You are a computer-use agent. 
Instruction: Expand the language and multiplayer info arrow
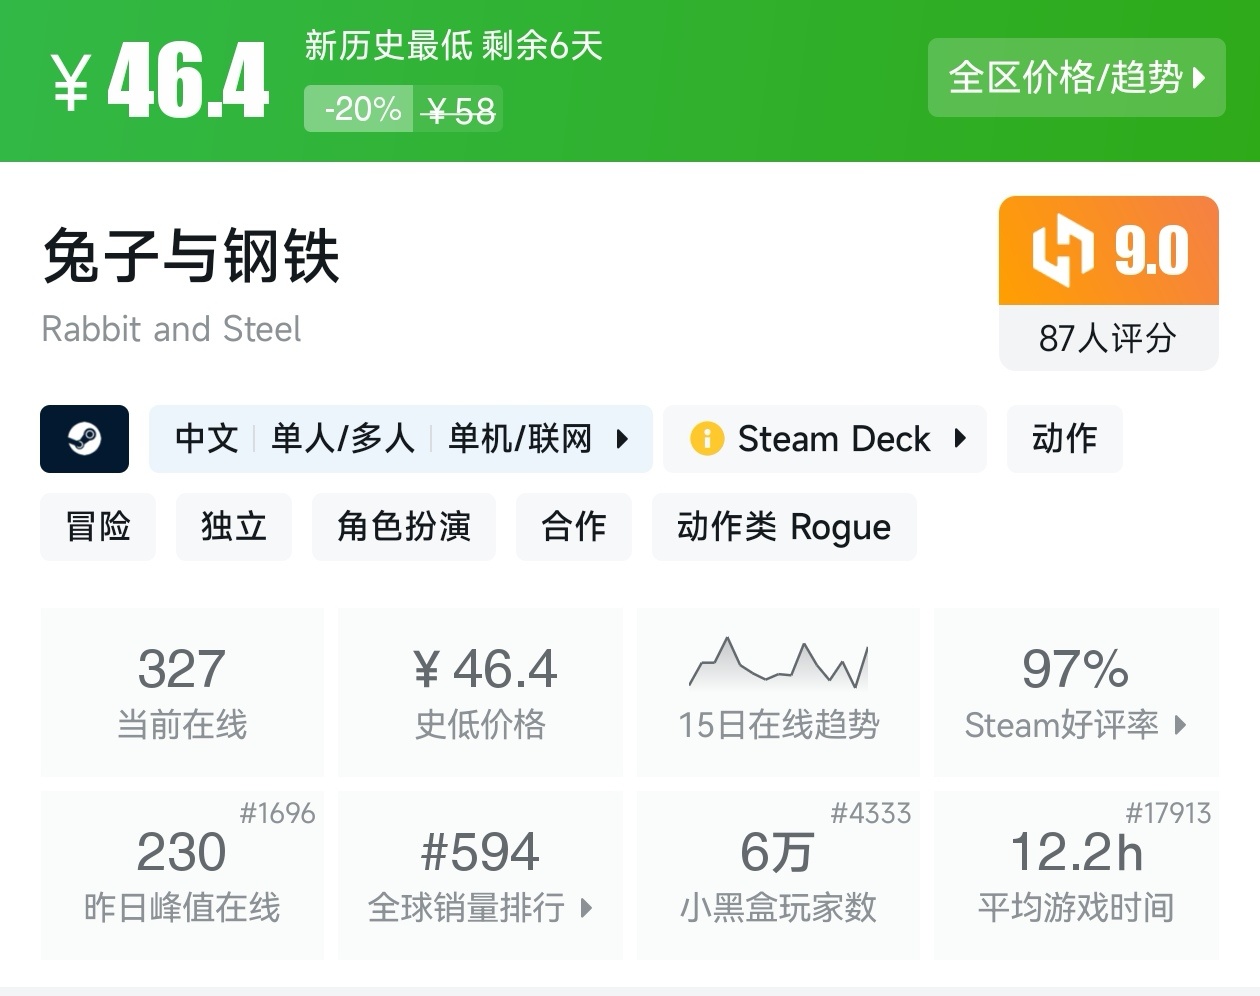622,439
